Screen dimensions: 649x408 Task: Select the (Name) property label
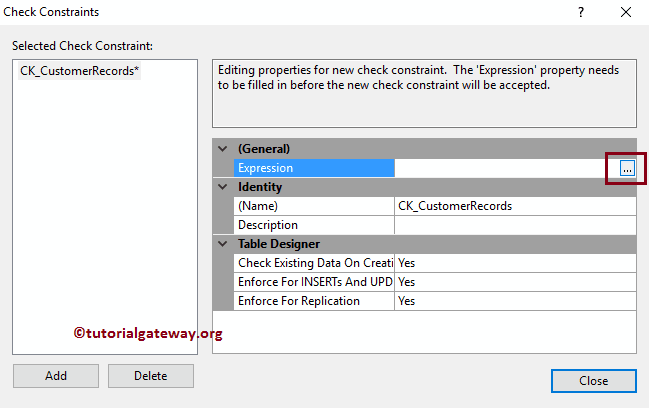coord(314,206)
